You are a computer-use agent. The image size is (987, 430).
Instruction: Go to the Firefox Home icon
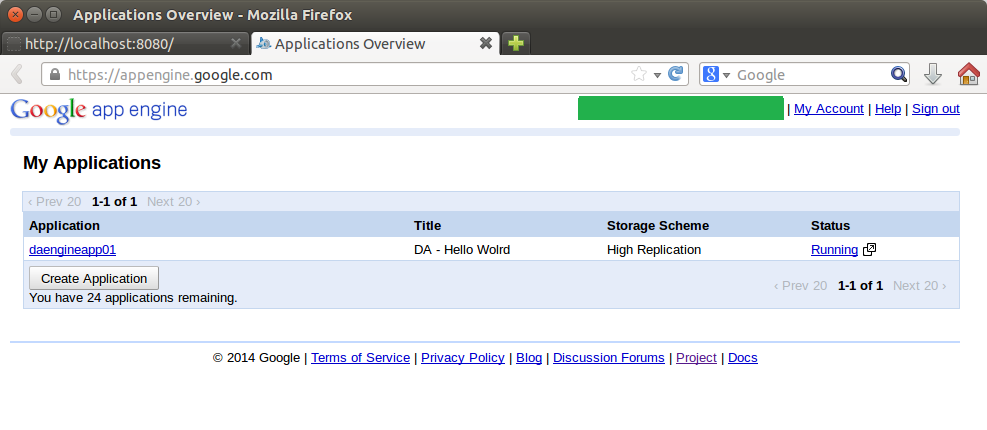[968, 75]
